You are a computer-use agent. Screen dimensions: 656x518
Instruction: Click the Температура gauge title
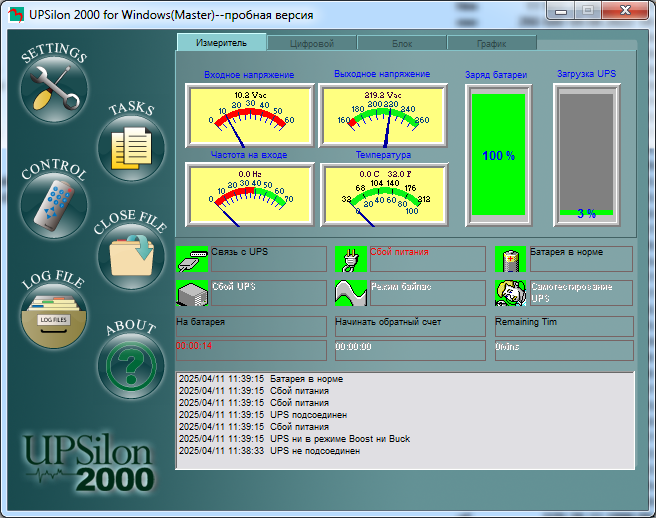[383, 155]
